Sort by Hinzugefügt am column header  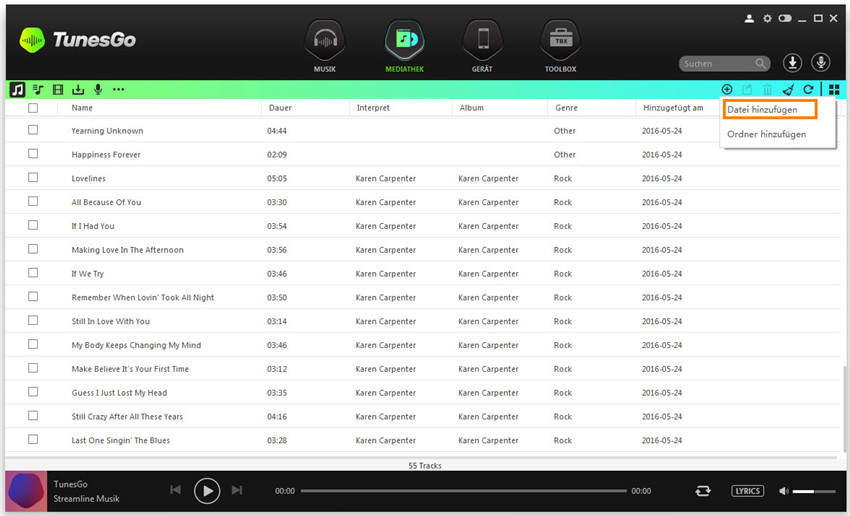[x=673, y=108]
